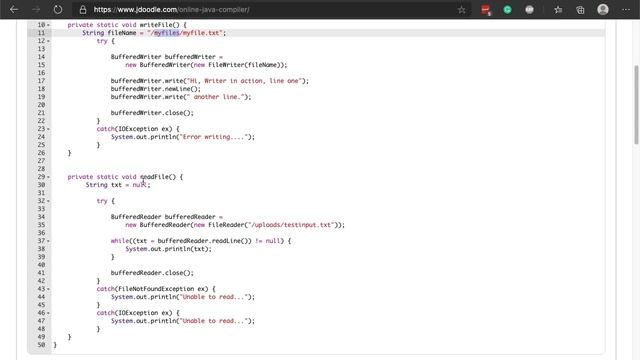This screenshot has height=360, width=640.
Task: Go back to the previous page
Action: click(x=14, y=9)
